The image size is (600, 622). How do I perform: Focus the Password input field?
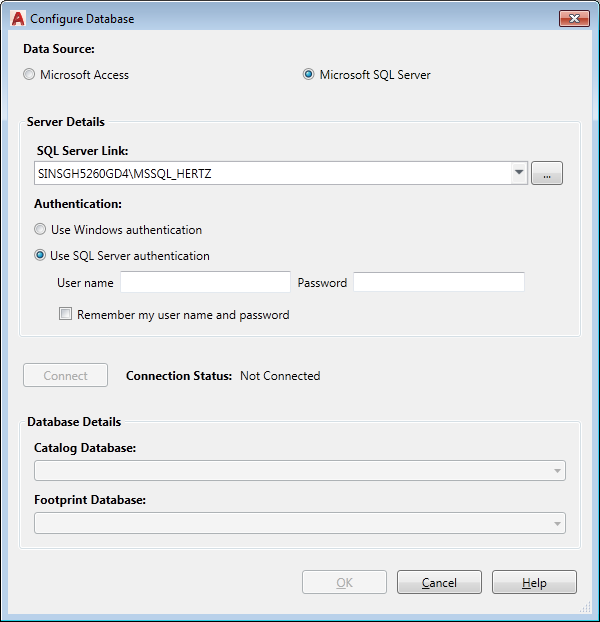click(x=439, y=282)
